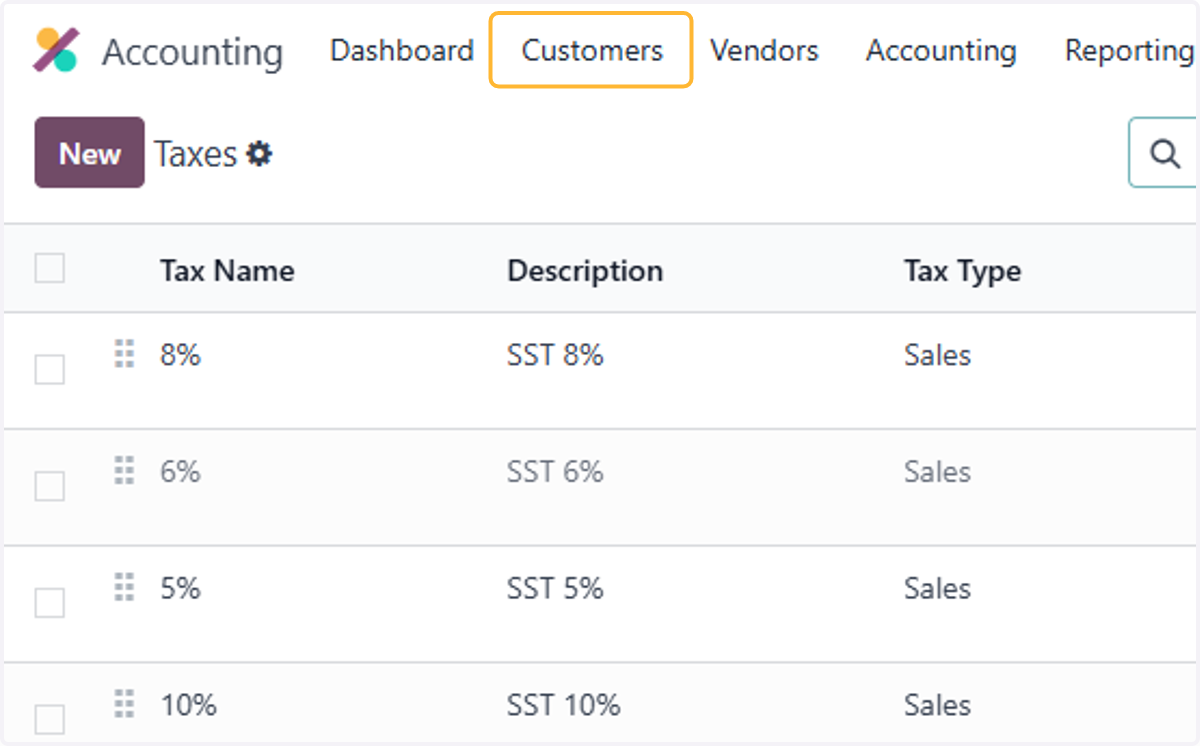Click the search magnifier icon
This screenshot has height=746, width=1200.
point(1164,153)
